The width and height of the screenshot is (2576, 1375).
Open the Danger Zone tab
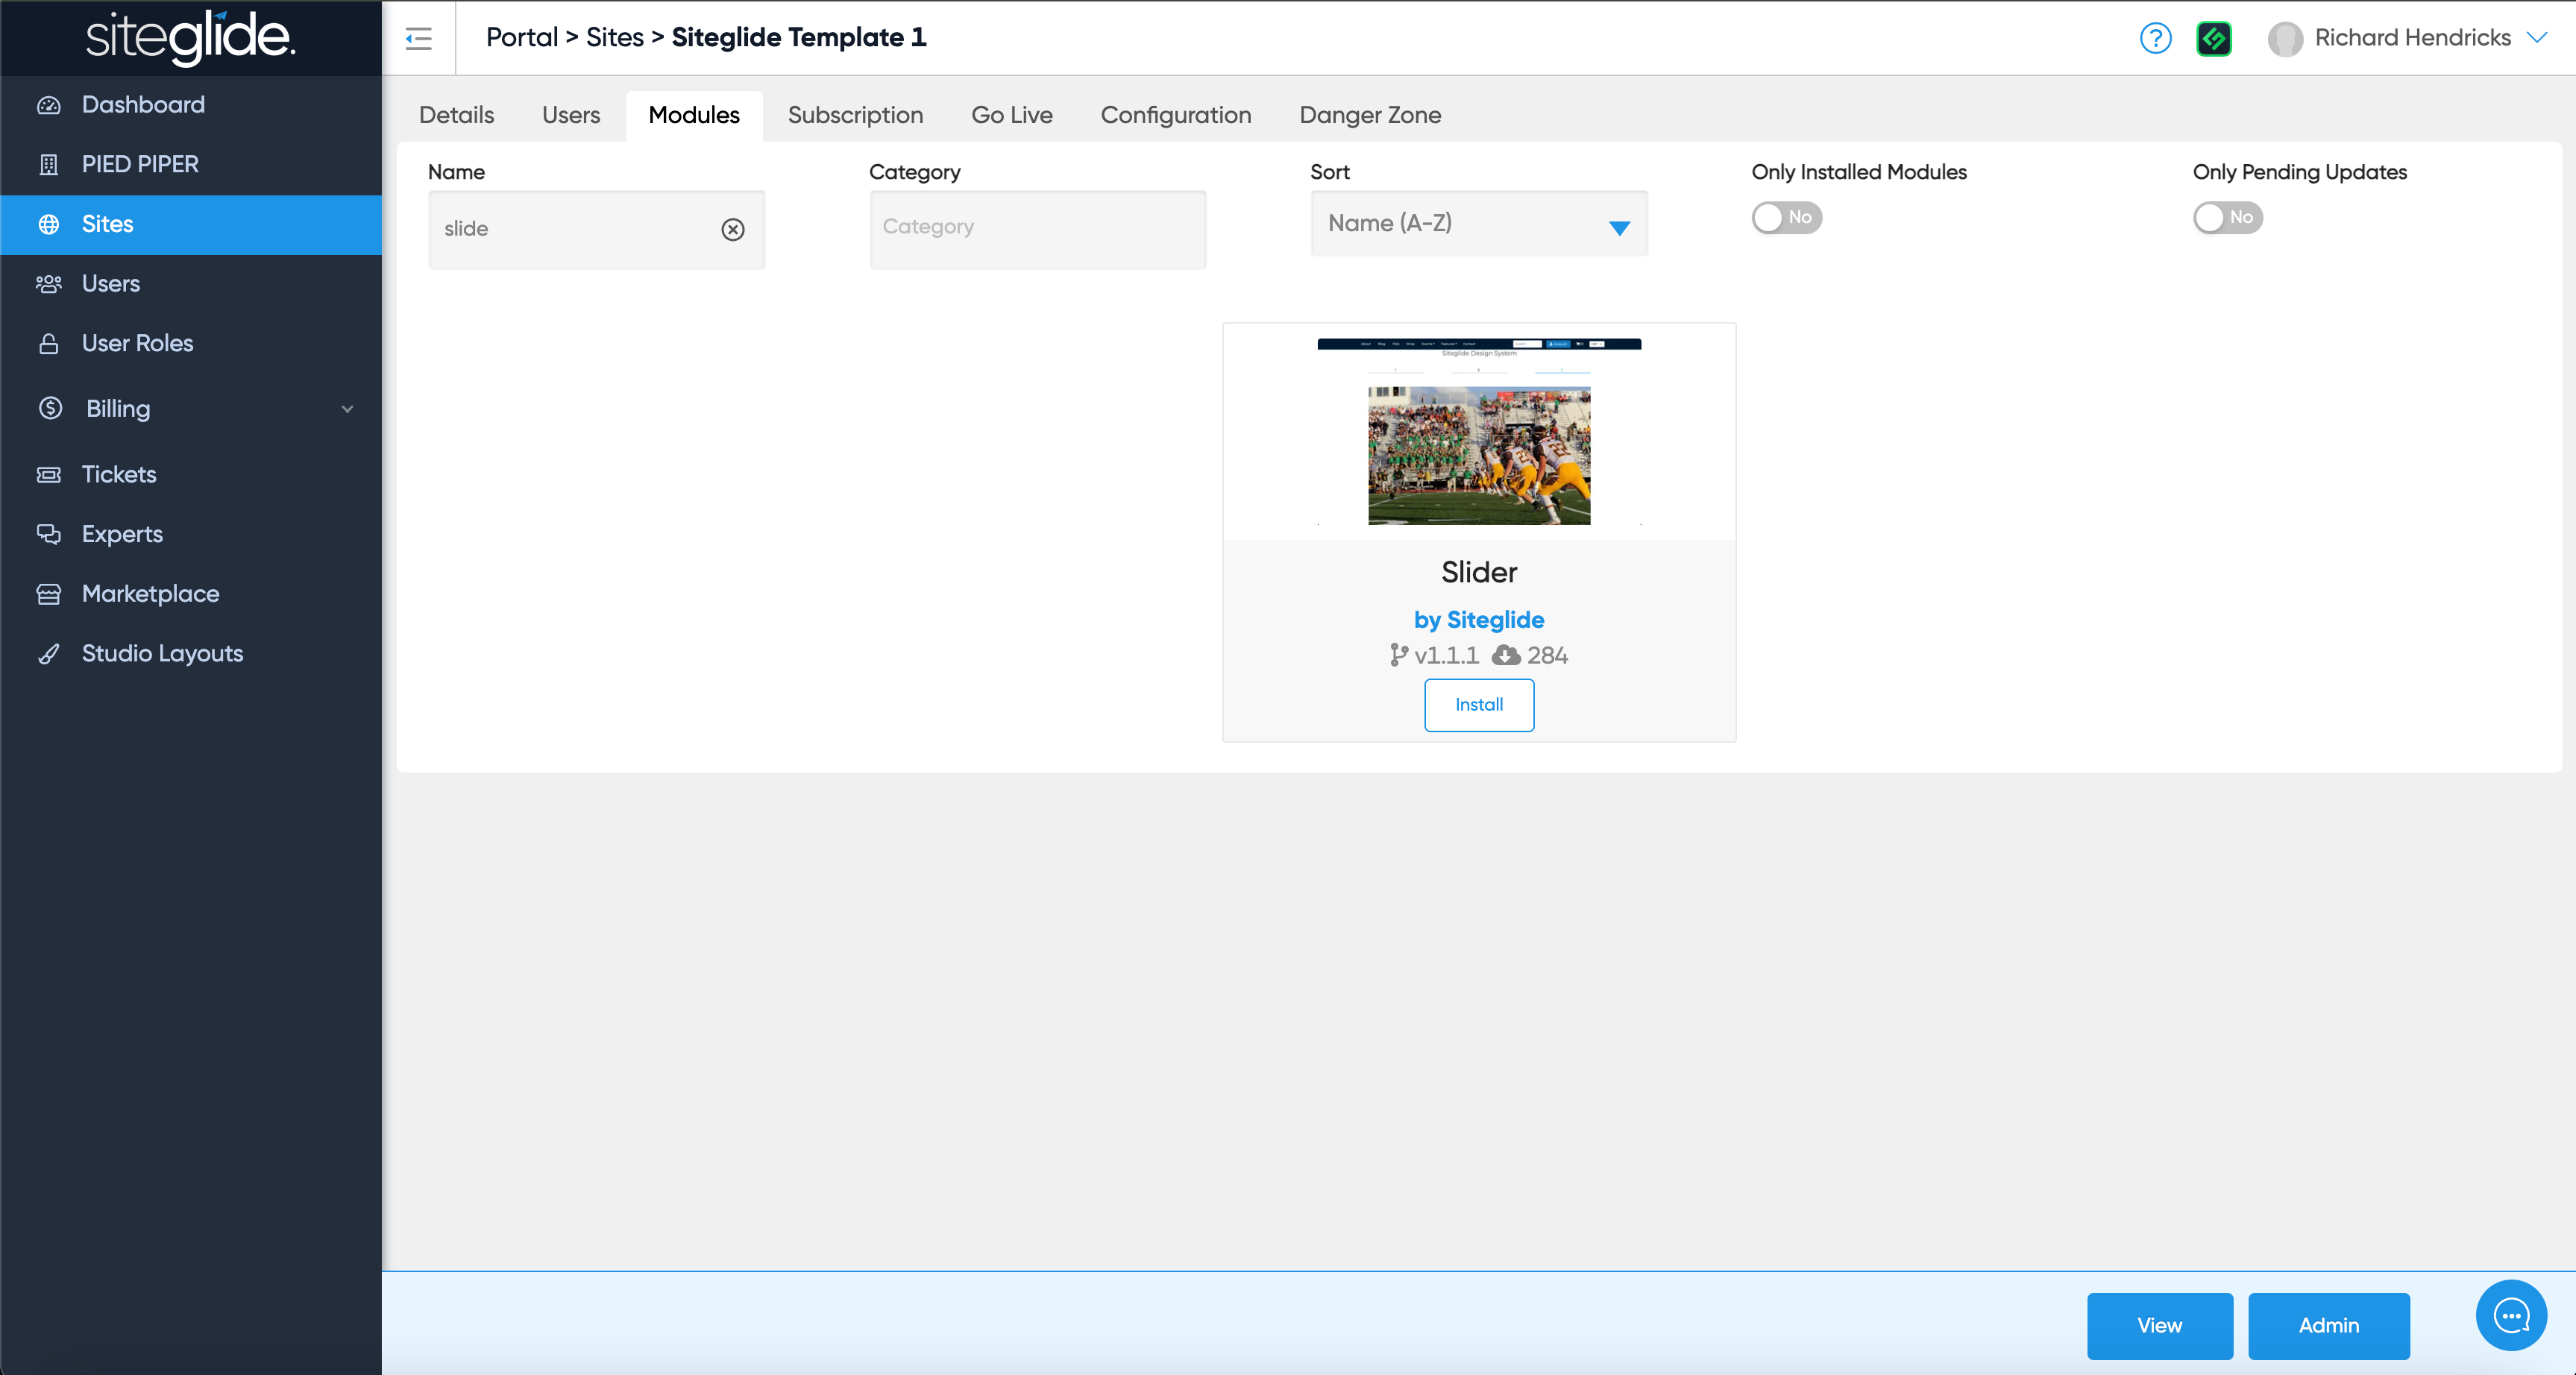point(1370,115)
